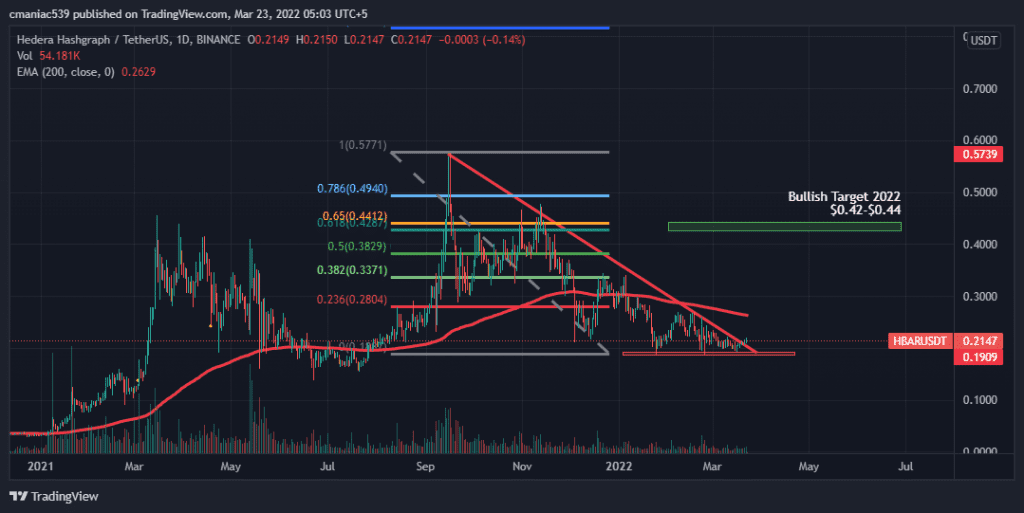Screen dimensions: 1024x513
Task: Click the publisher line cmaniac539 published on TradingView.com
Action: 188,14
